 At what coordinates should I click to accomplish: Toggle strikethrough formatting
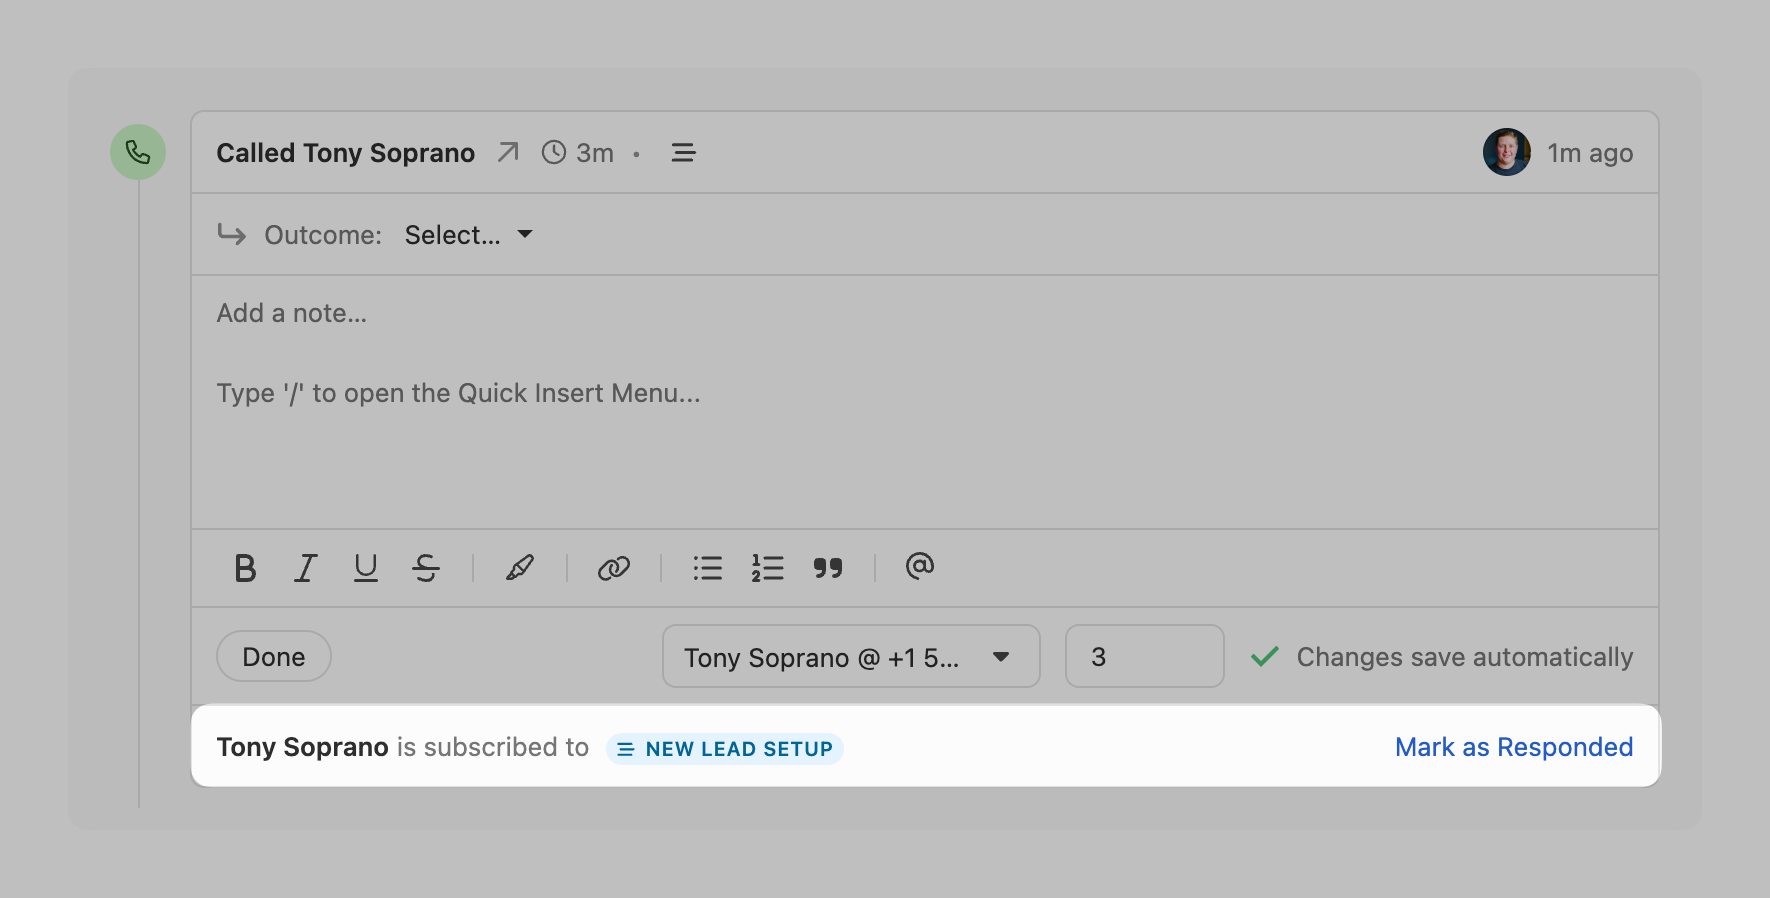coord(426,568)
